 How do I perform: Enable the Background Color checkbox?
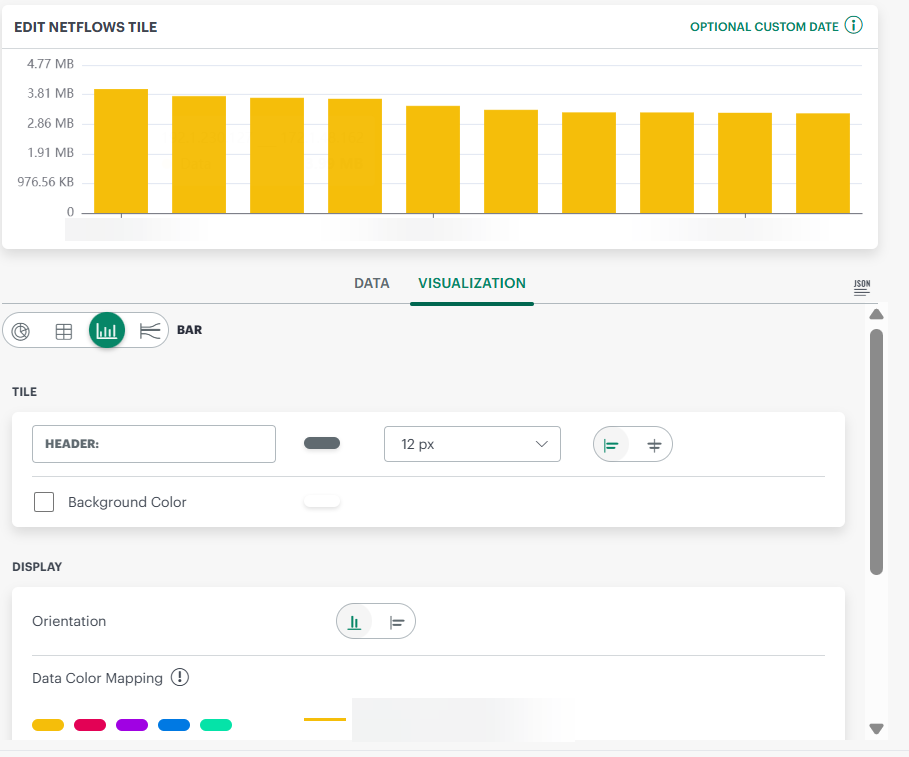pos(44,502)
